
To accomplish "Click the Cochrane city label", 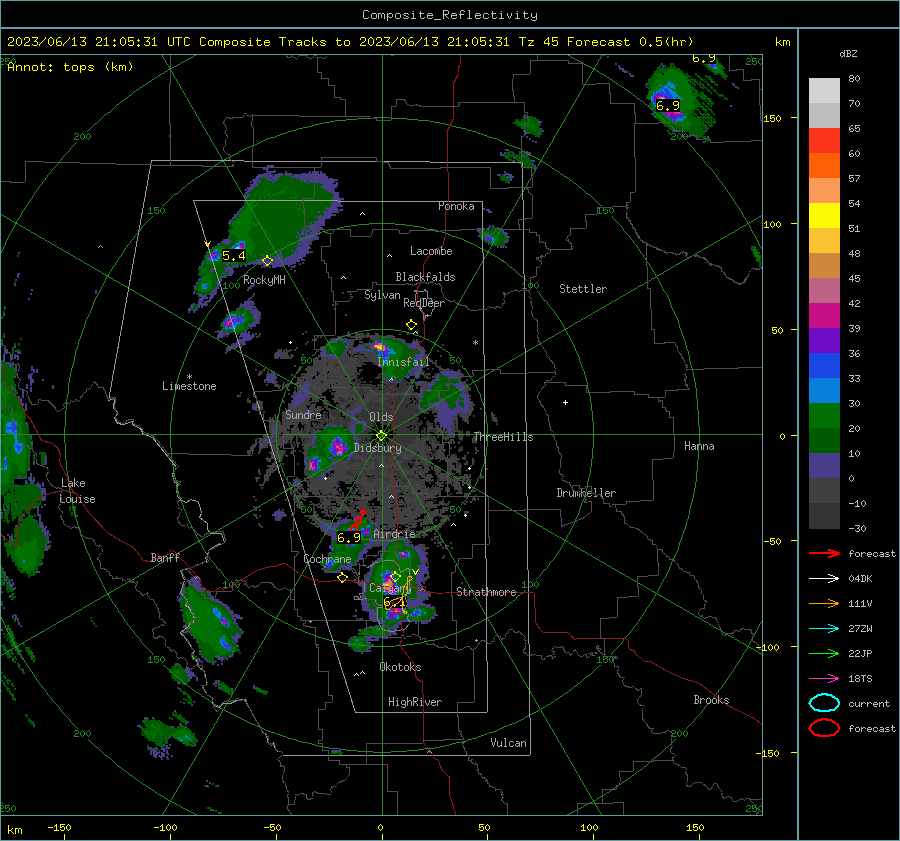I will click(327, 559).
